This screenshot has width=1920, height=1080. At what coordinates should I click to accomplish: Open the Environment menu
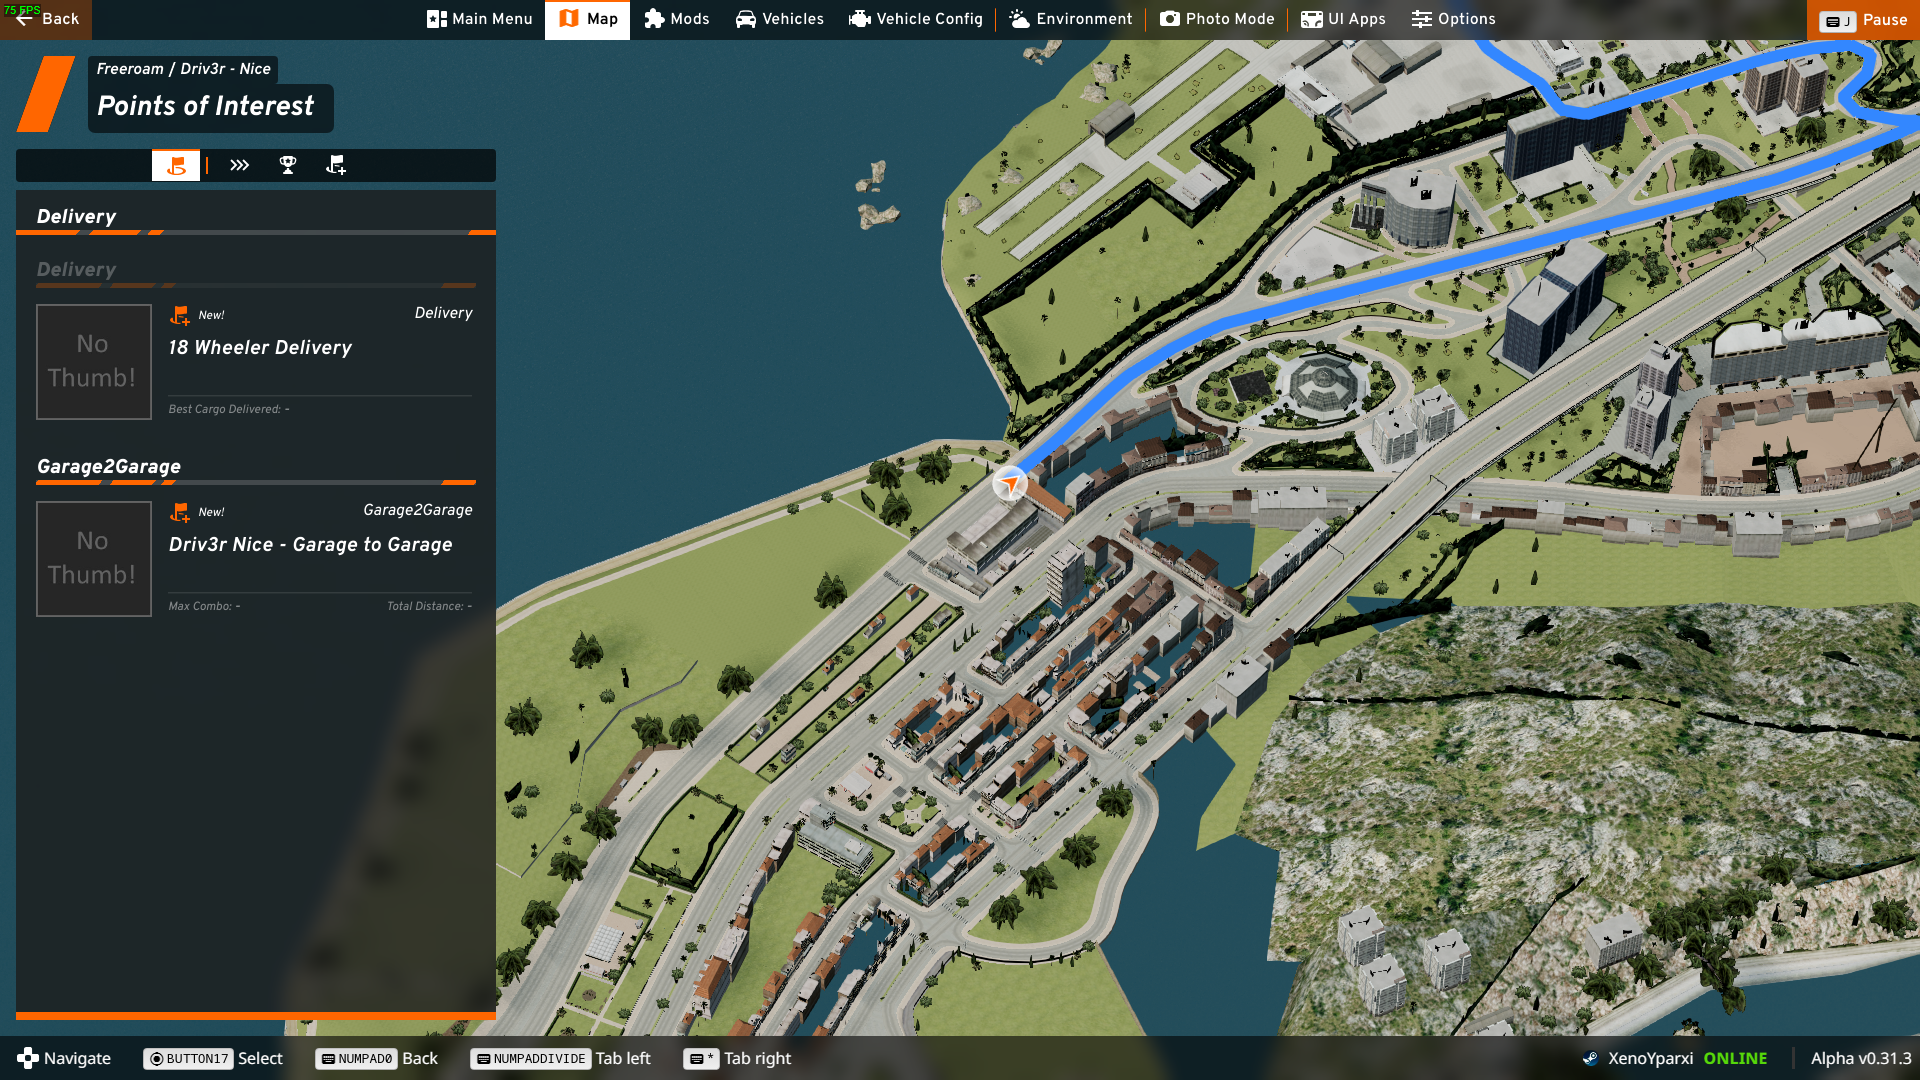point(1070,19)
